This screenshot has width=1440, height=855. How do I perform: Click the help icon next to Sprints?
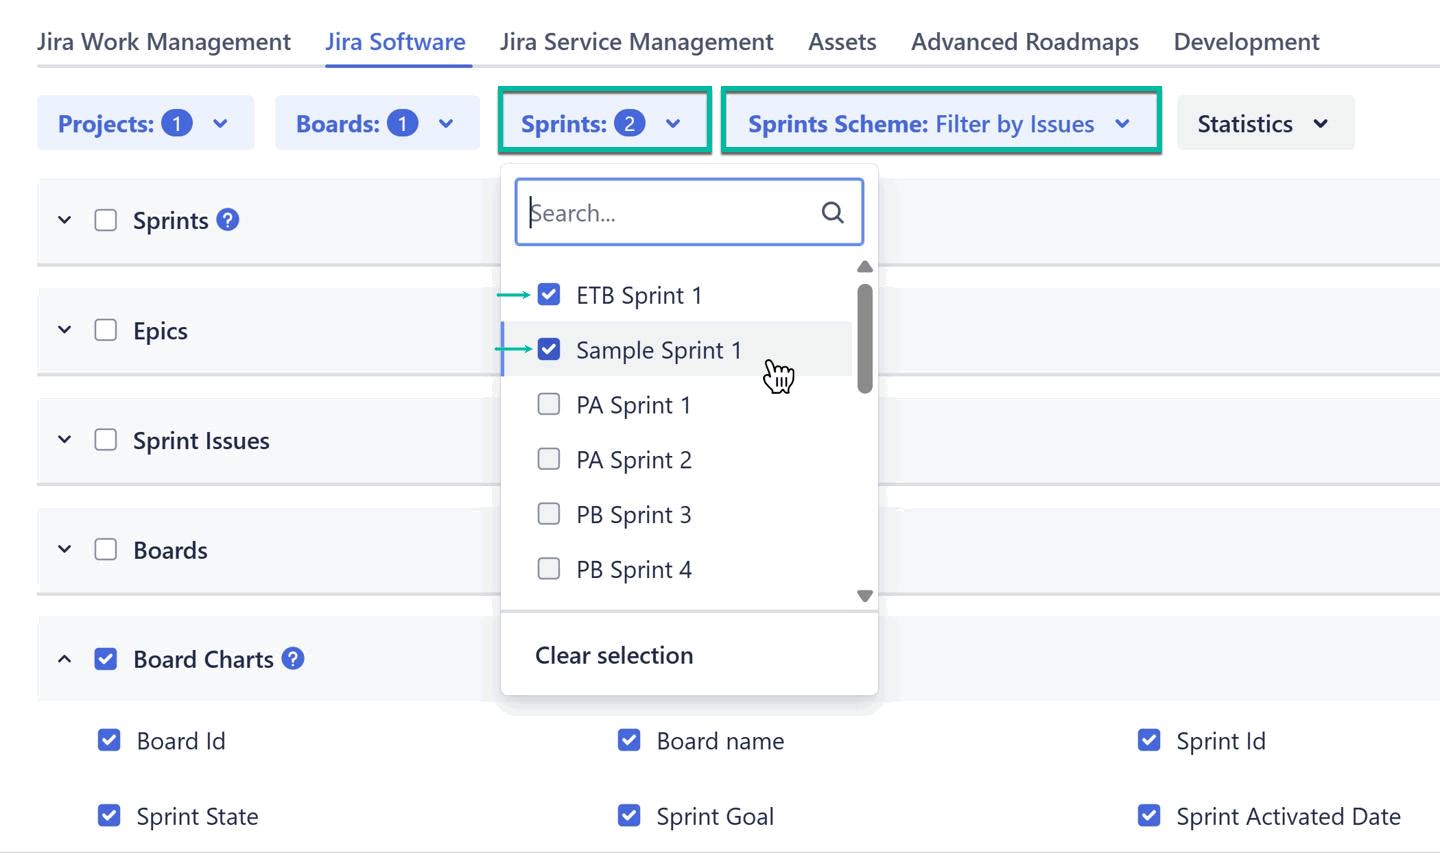(227, 220)
